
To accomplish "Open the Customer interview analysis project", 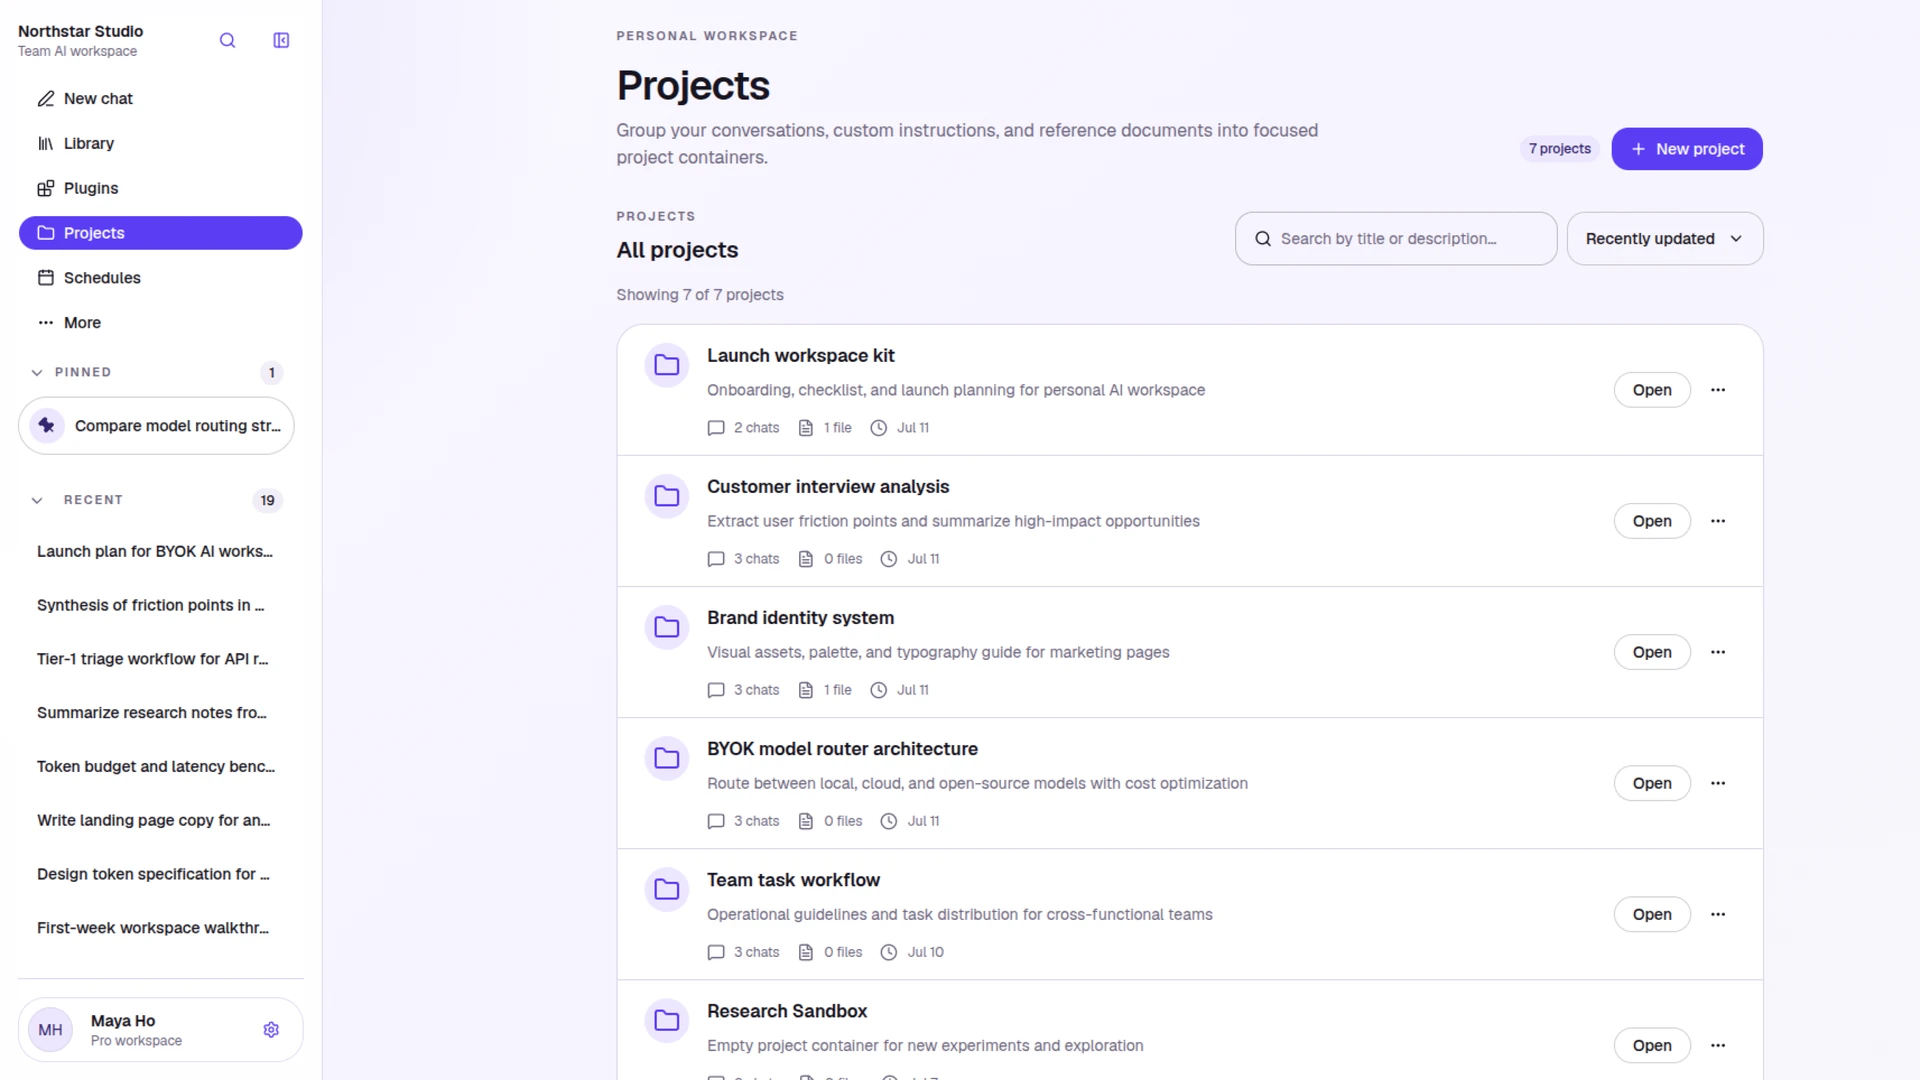I will [1652, 521].
